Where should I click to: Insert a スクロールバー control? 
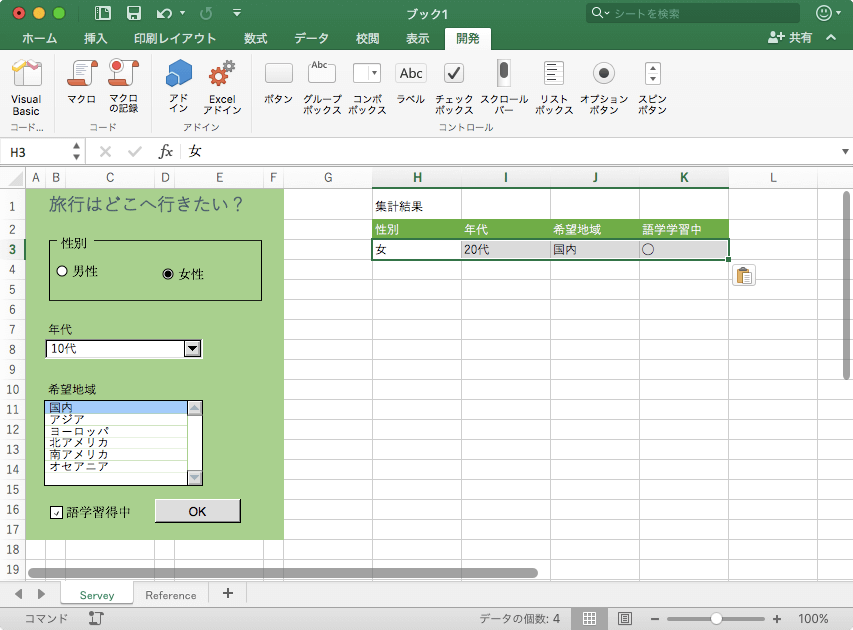point(504,87)
